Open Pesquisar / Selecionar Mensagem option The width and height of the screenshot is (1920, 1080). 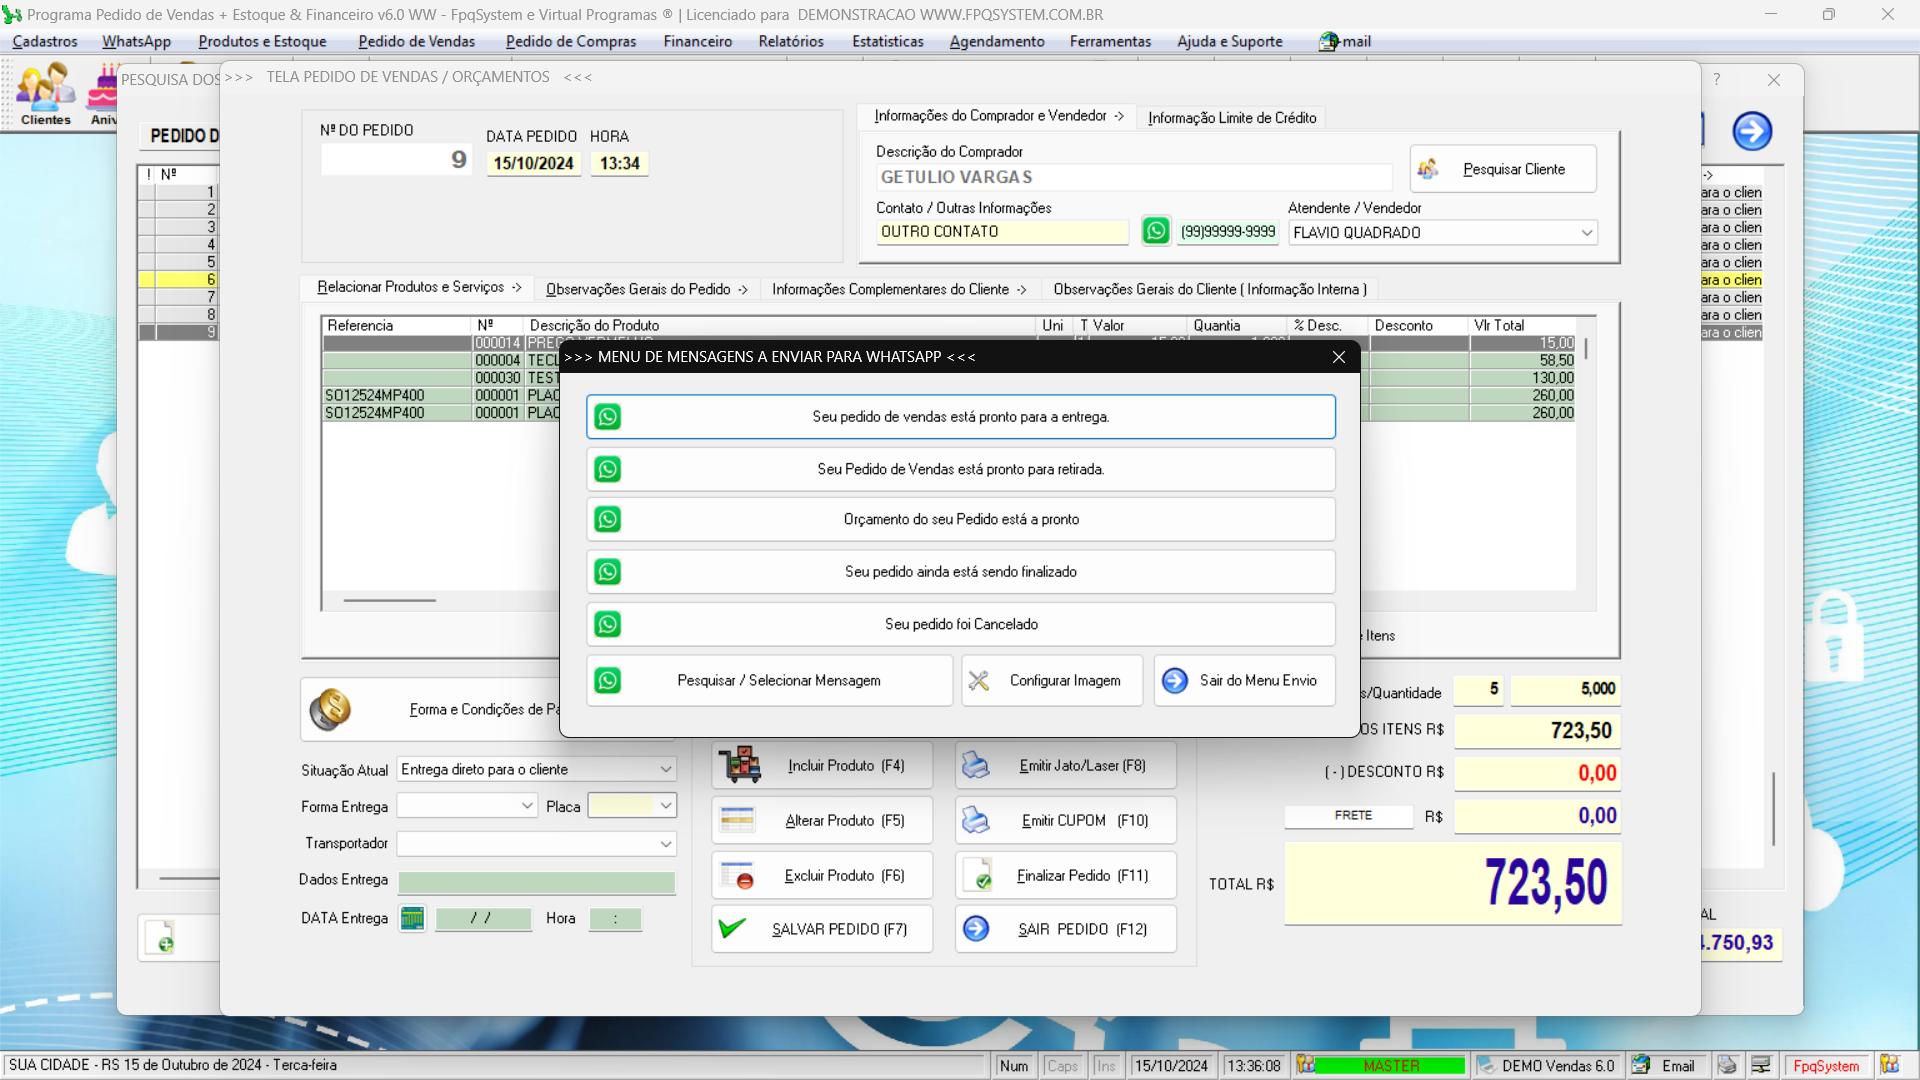click(x=777, y=679)
